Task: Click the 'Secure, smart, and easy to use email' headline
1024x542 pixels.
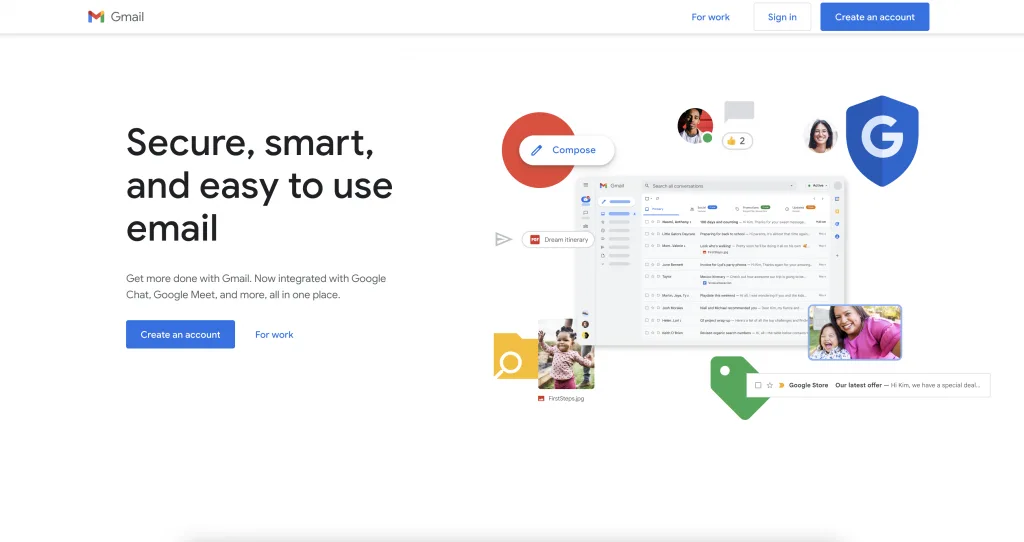Action: coord(259,185)
